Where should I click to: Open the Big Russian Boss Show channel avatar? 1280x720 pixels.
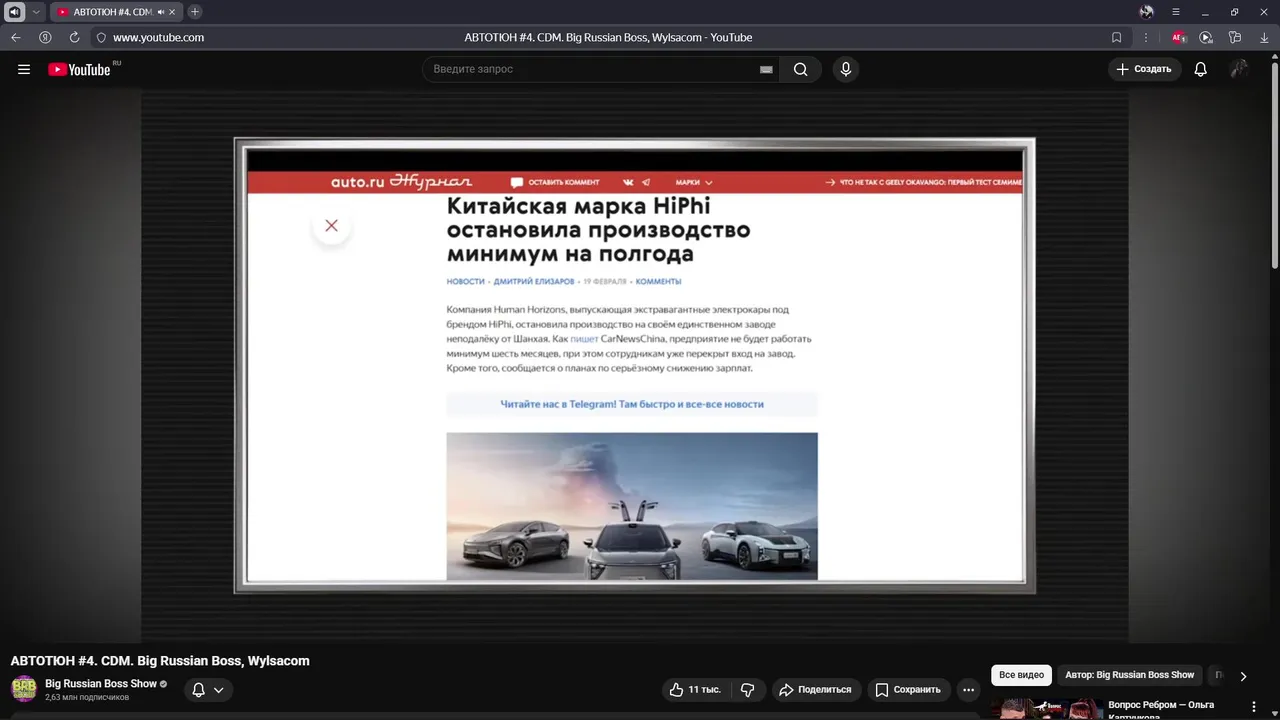pos(24,689)
